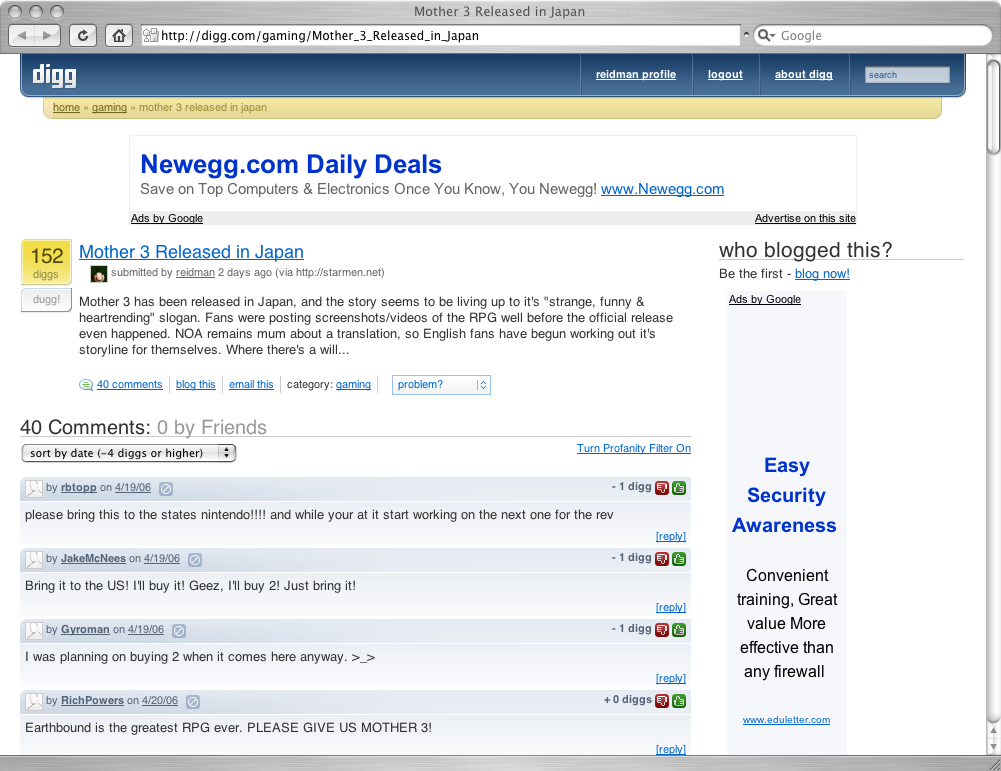The height and width of the screenshot is (771, 1001).
Task: Reload the page with the refresh button
Action: (83, 36)
